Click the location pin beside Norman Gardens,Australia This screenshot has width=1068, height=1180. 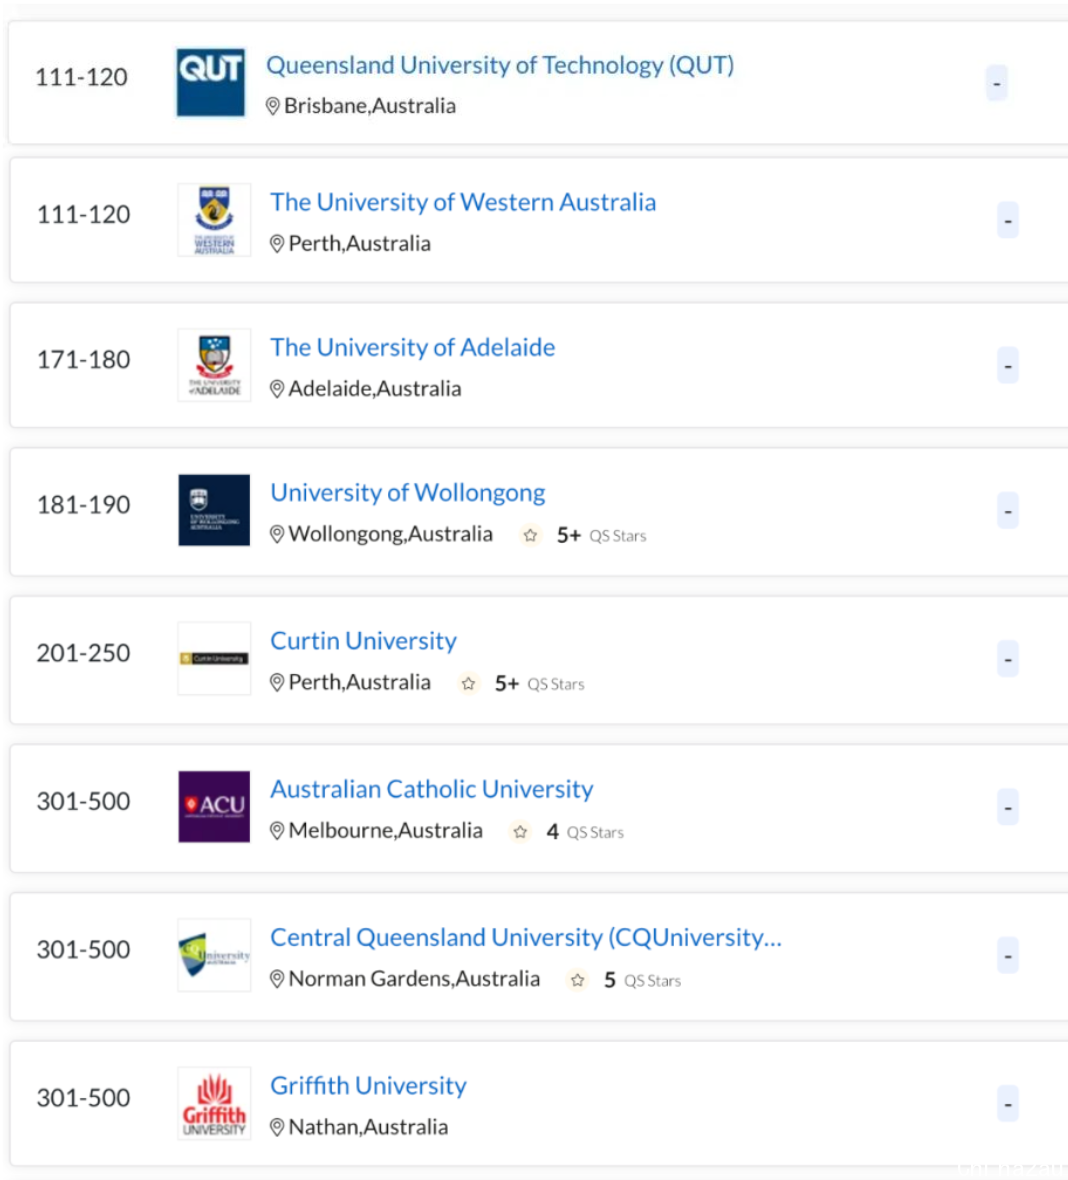tap(277, 979)
